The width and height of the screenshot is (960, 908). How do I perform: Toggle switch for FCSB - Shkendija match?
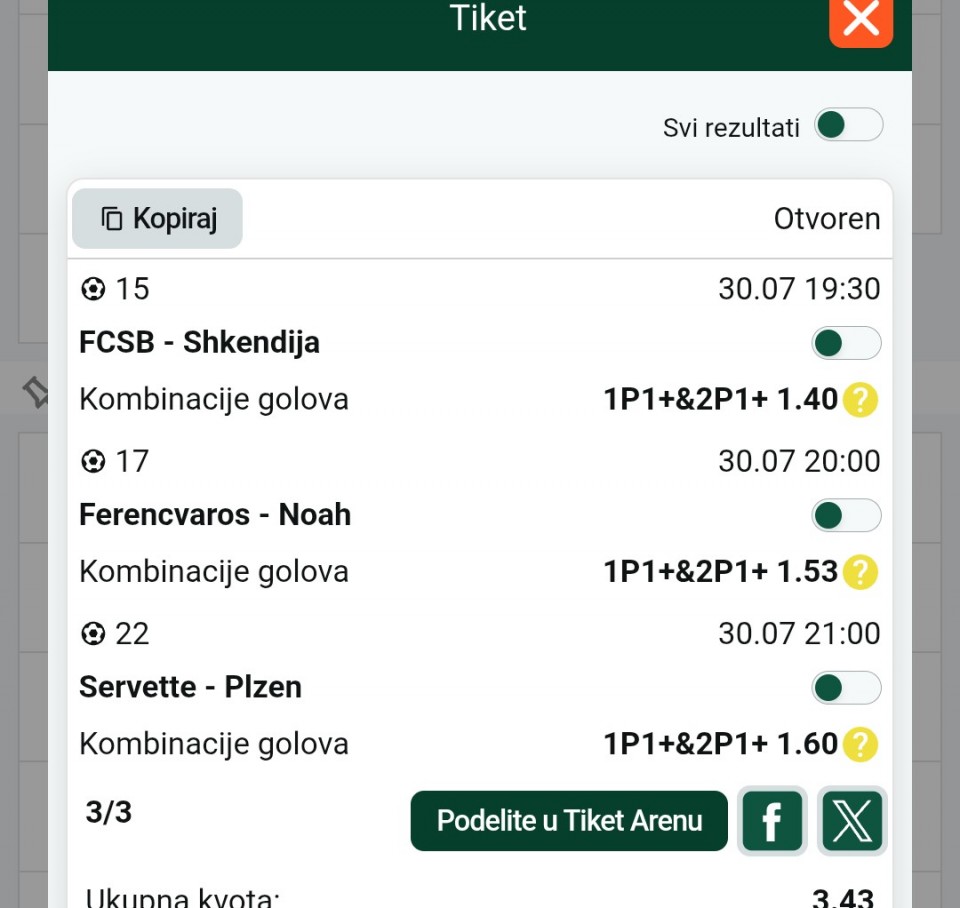(x=846, y=343)
